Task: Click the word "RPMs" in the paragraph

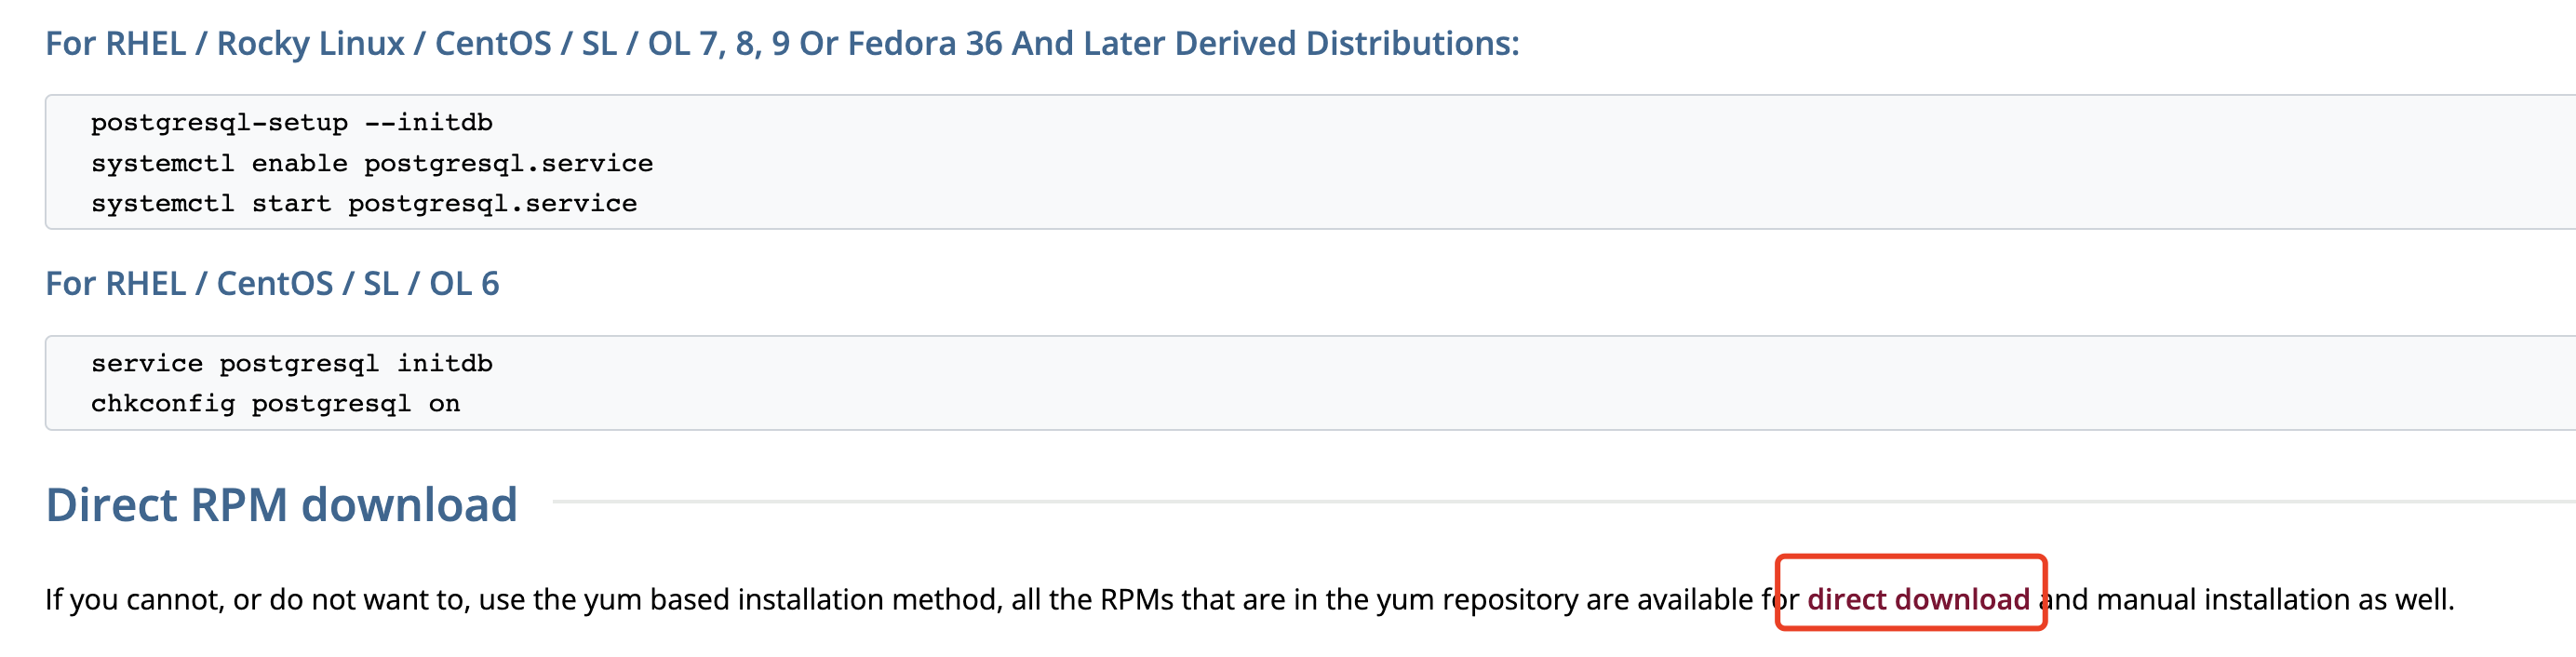Action: pos(1137,599)
